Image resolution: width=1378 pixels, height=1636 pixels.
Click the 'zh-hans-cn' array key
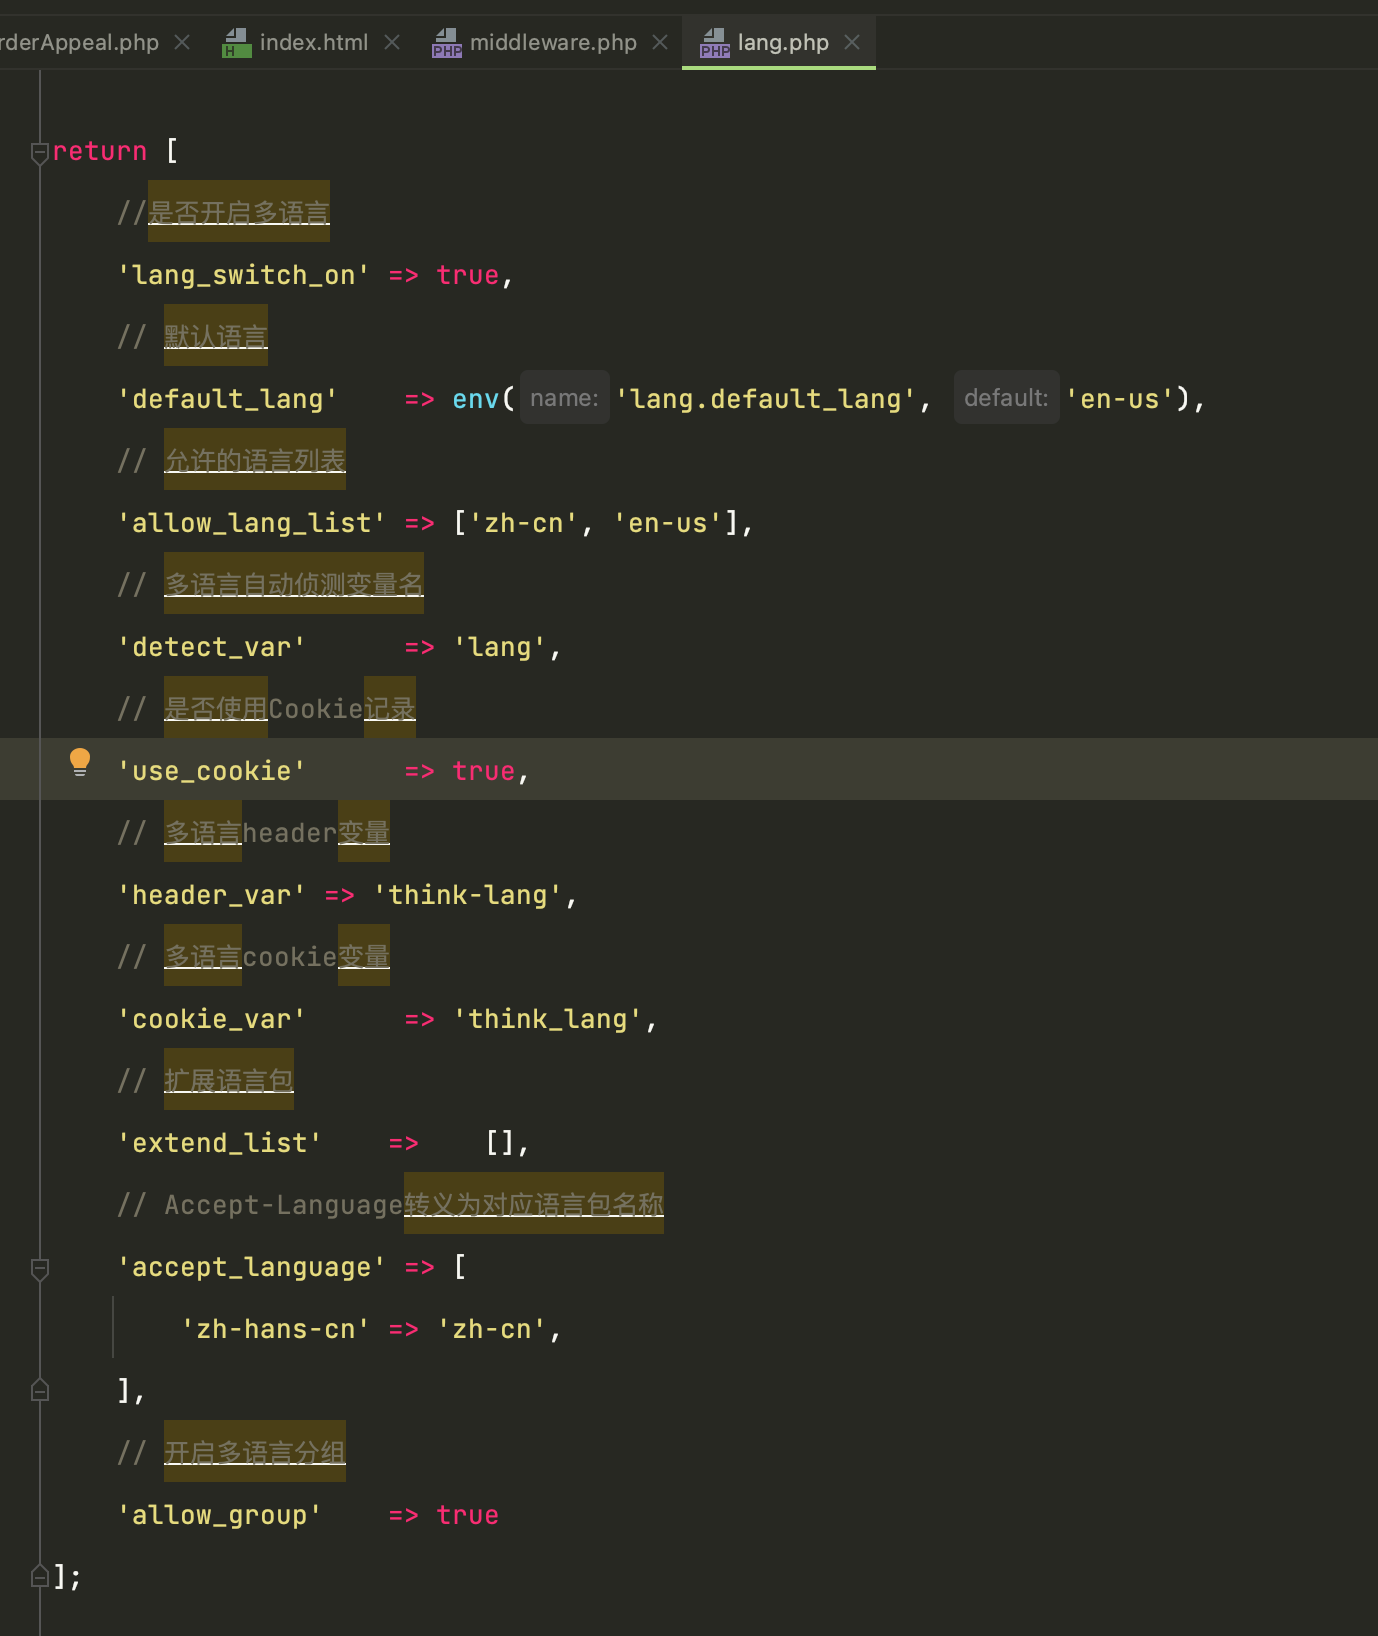click(x=276, y=1329)
